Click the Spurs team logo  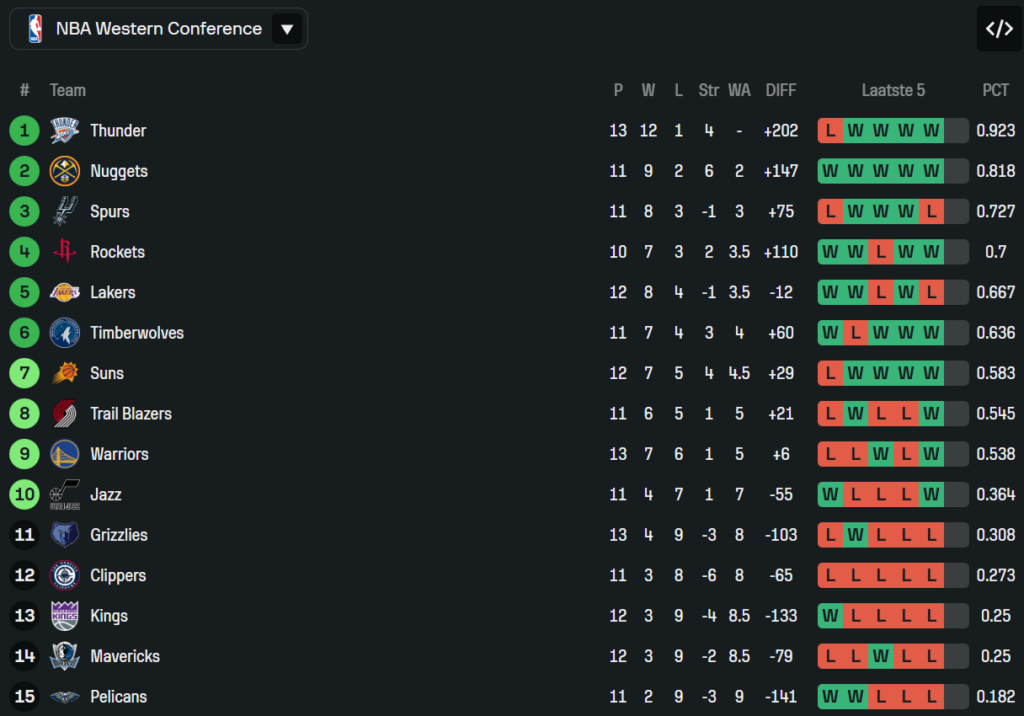pos(65,212)
